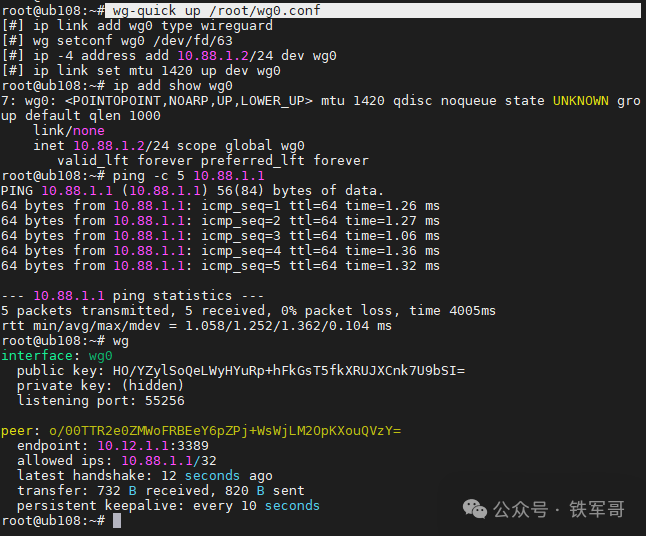Screen dimensions: 646x536
Task: Click the ping reply with time=1.06 ms
Action: tap(220, 236)
